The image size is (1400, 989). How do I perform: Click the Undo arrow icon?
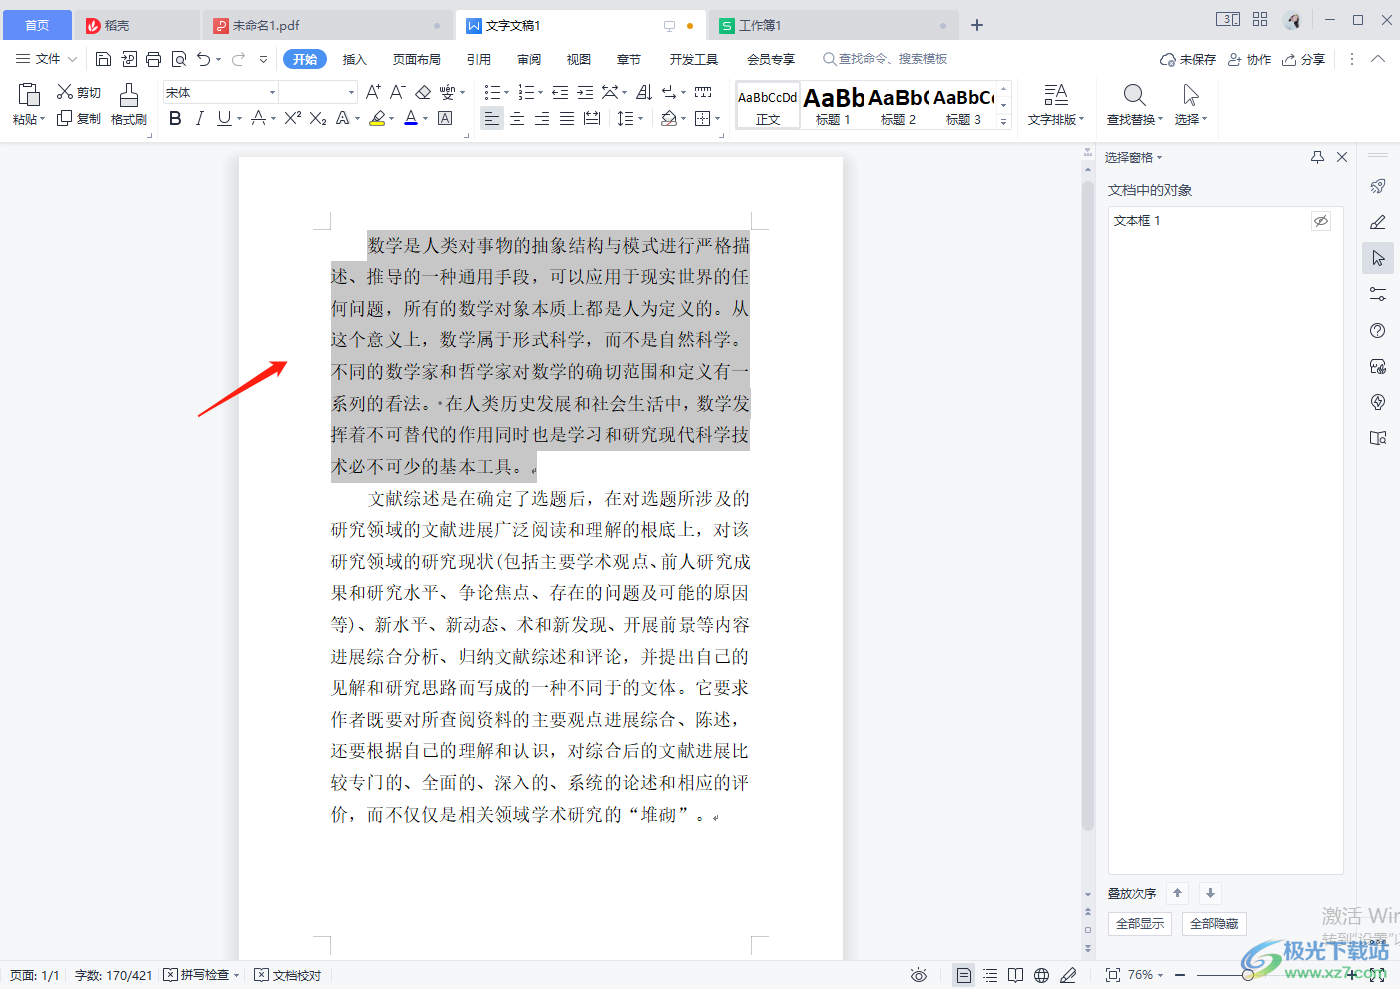pyautogui.click(x=204, y=59)
